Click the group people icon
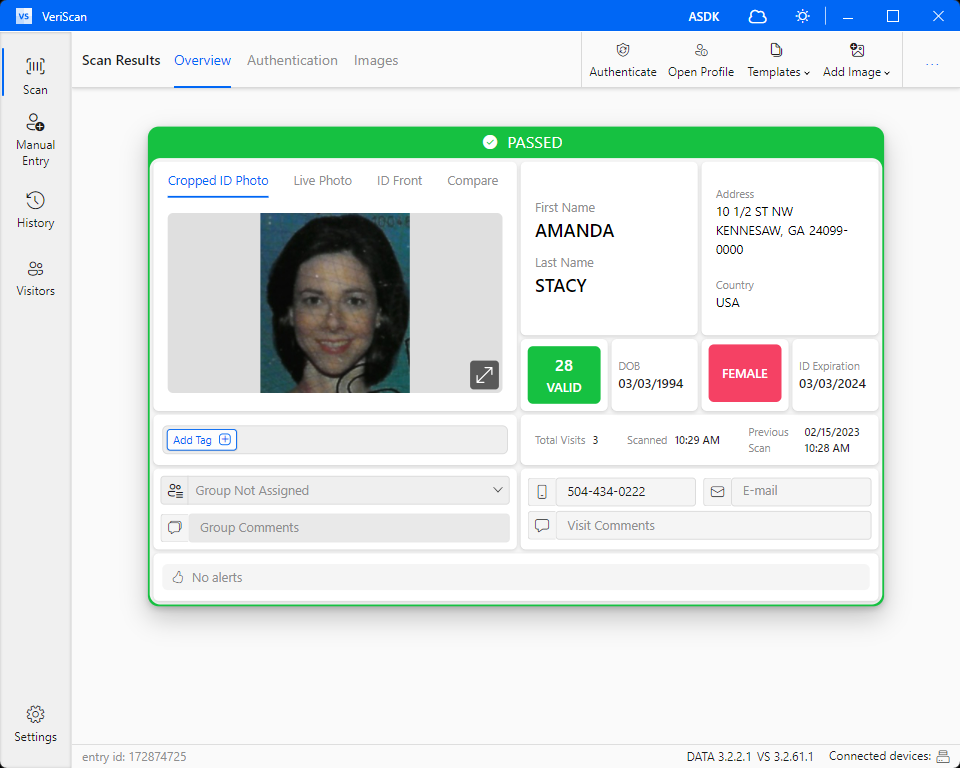Viewport: 960px width, 768px height. 175,491
